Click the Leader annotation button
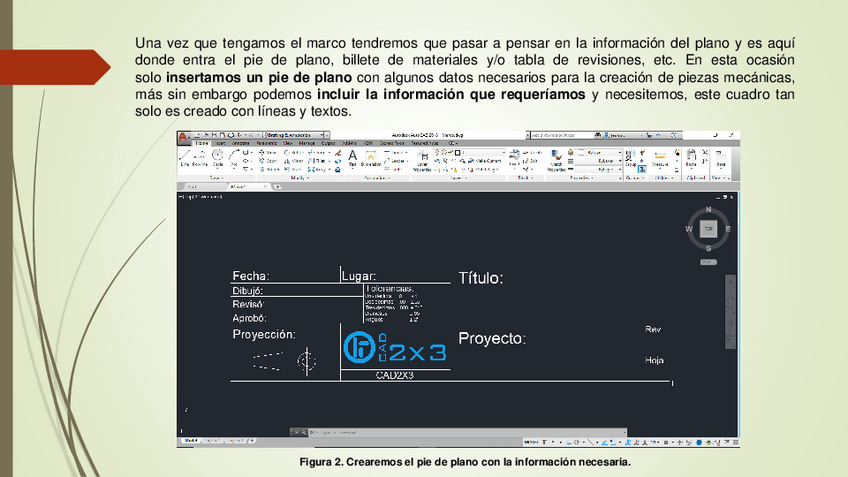848x477 pixels. [x=395, y=161]
